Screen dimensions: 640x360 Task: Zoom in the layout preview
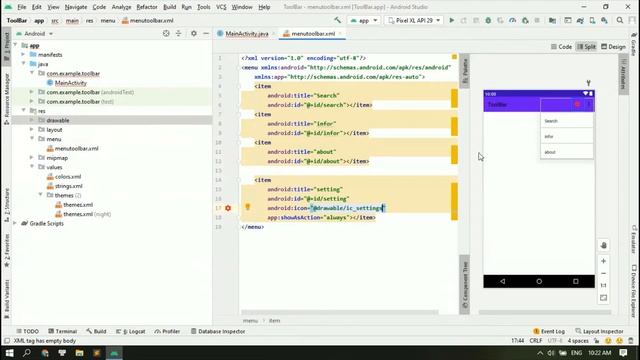click(x=604, y=261)
